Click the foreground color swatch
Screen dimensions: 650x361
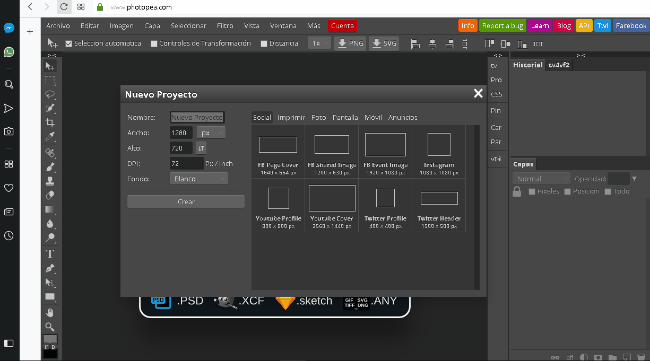[x=50, y=339]
